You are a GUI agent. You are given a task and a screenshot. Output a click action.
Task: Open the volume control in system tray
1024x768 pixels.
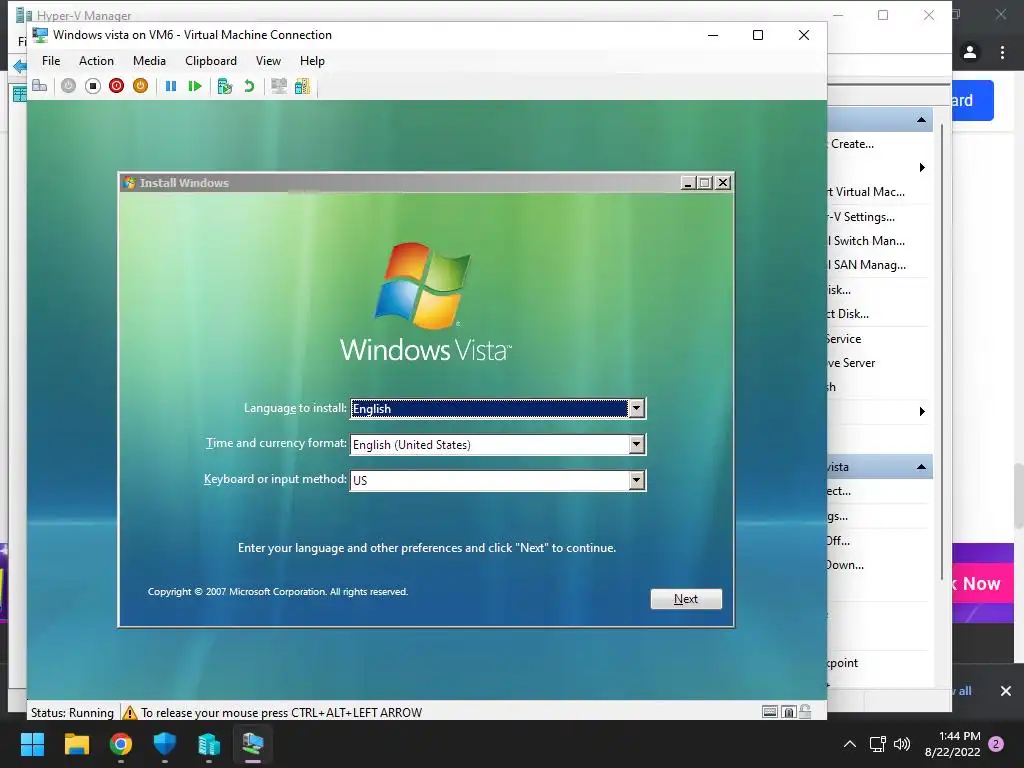click(902, 744)
